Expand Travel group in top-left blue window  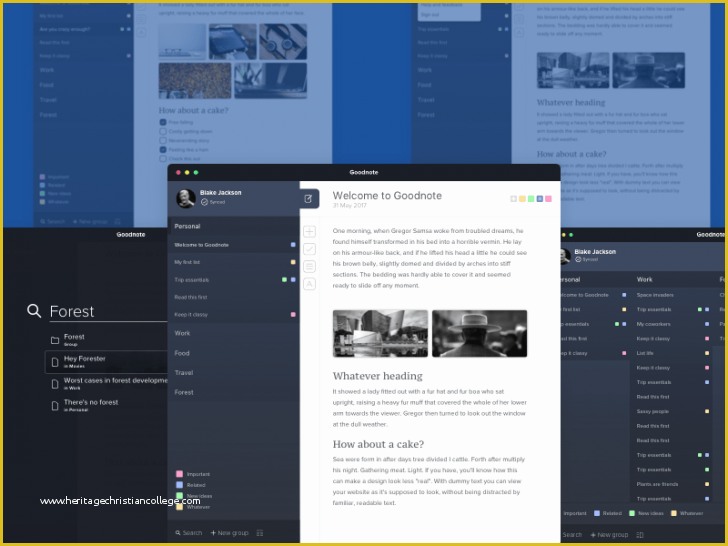84,100
